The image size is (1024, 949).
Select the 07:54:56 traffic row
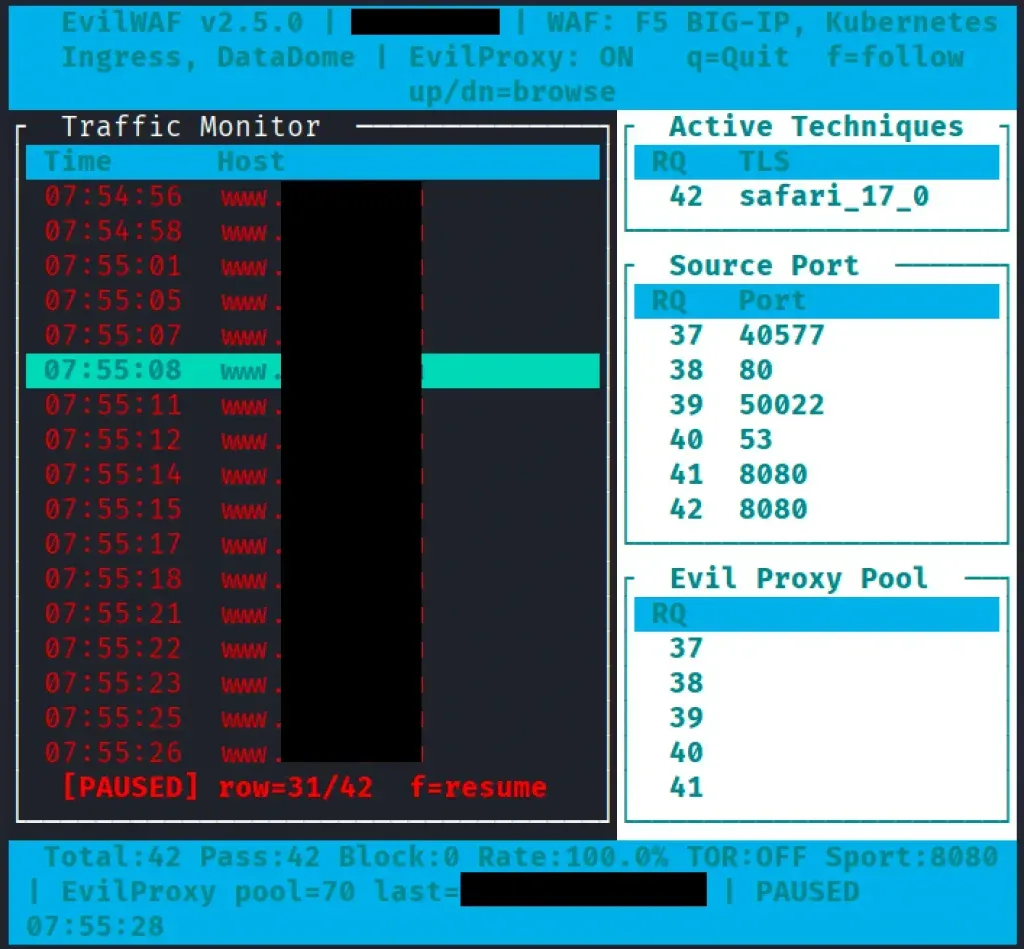[312, 197]
